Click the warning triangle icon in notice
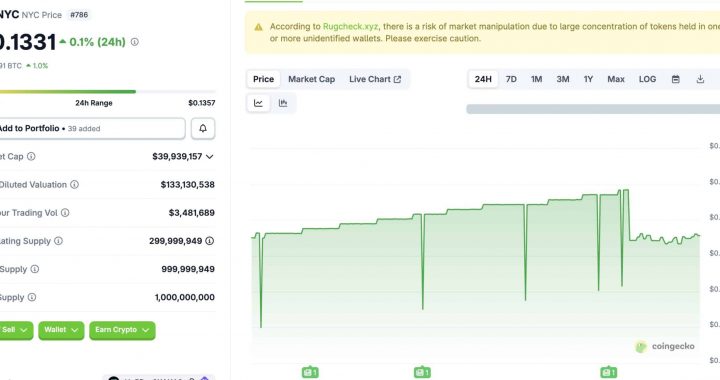 click(x=259, y=27)
